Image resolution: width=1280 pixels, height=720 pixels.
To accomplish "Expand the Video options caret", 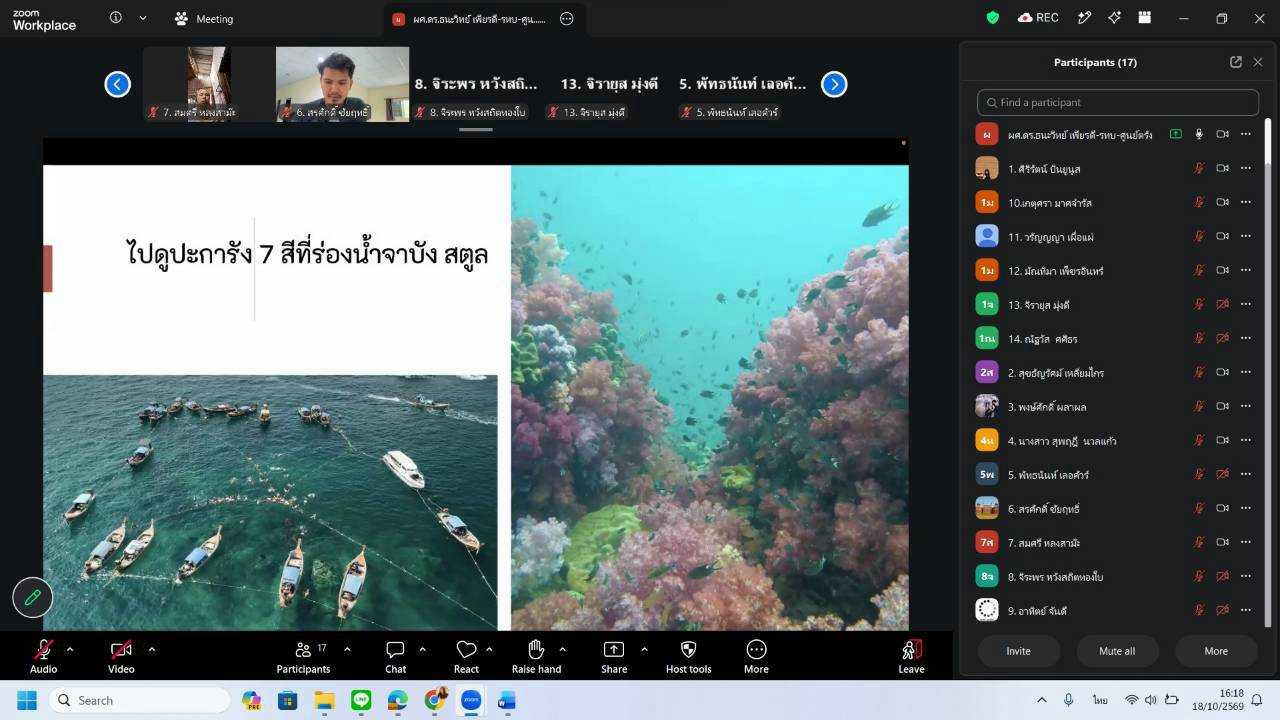I will click(151, 649).
